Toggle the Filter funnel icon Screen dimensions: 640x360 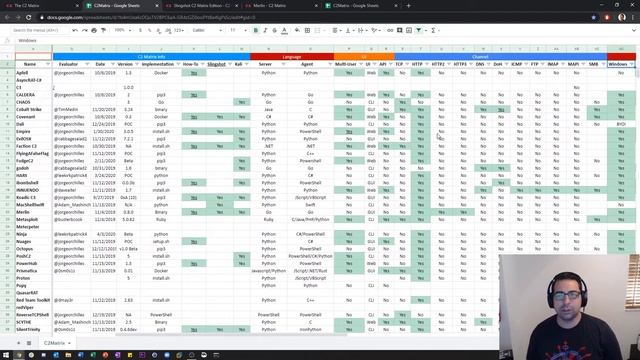pyautogui.click(x=418, y=30)
